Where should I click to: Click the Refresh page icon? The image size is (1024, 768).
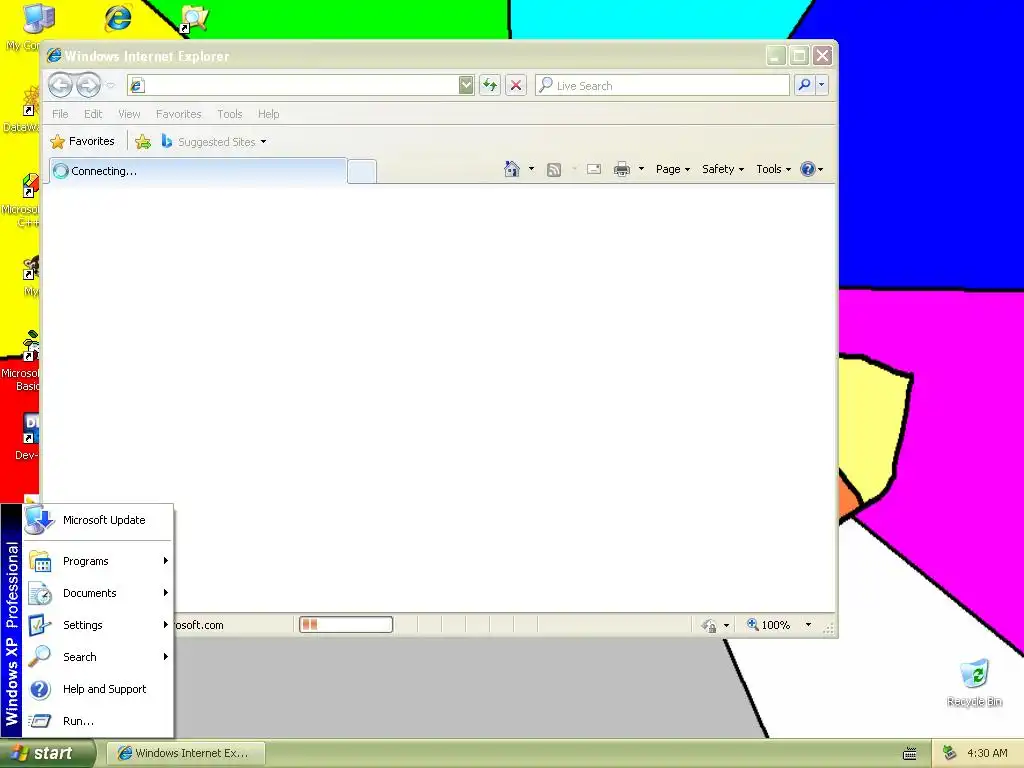click(x=490, y=85)
